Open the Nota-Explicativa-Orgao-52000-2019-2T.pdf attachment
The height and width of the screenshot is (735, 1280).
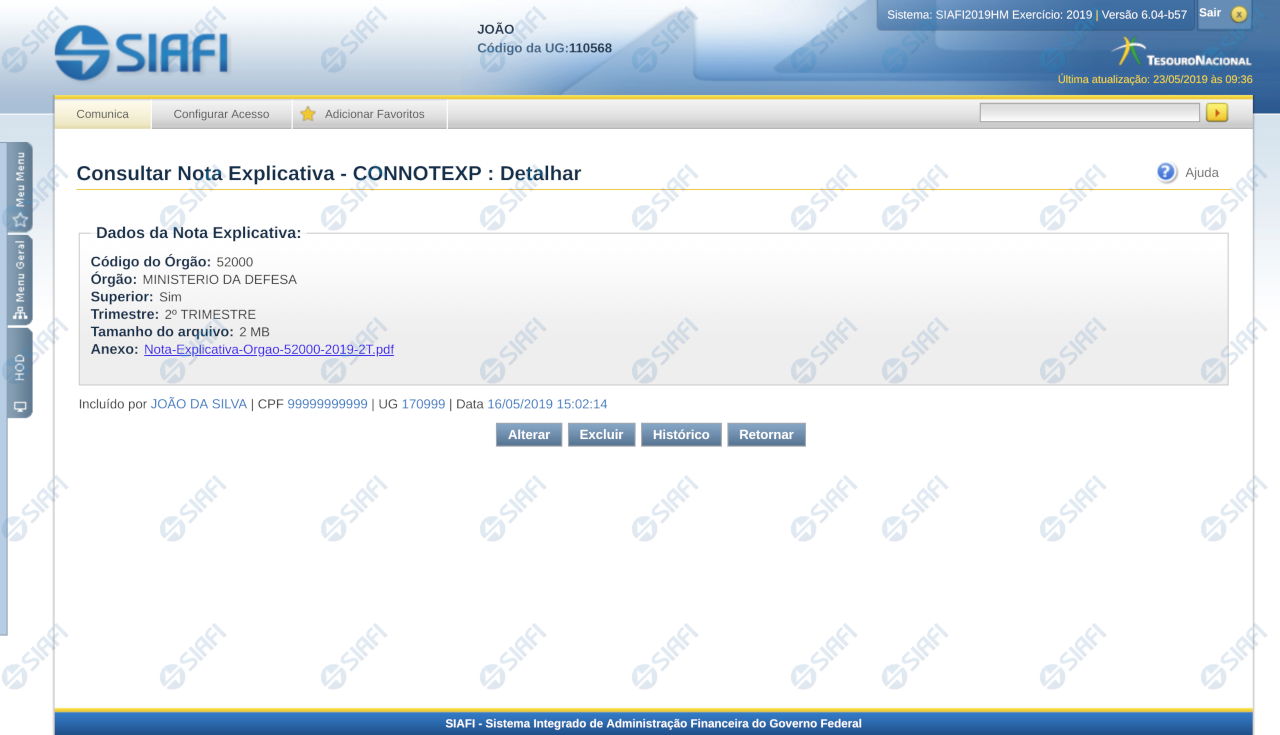(x=269, y=349)
